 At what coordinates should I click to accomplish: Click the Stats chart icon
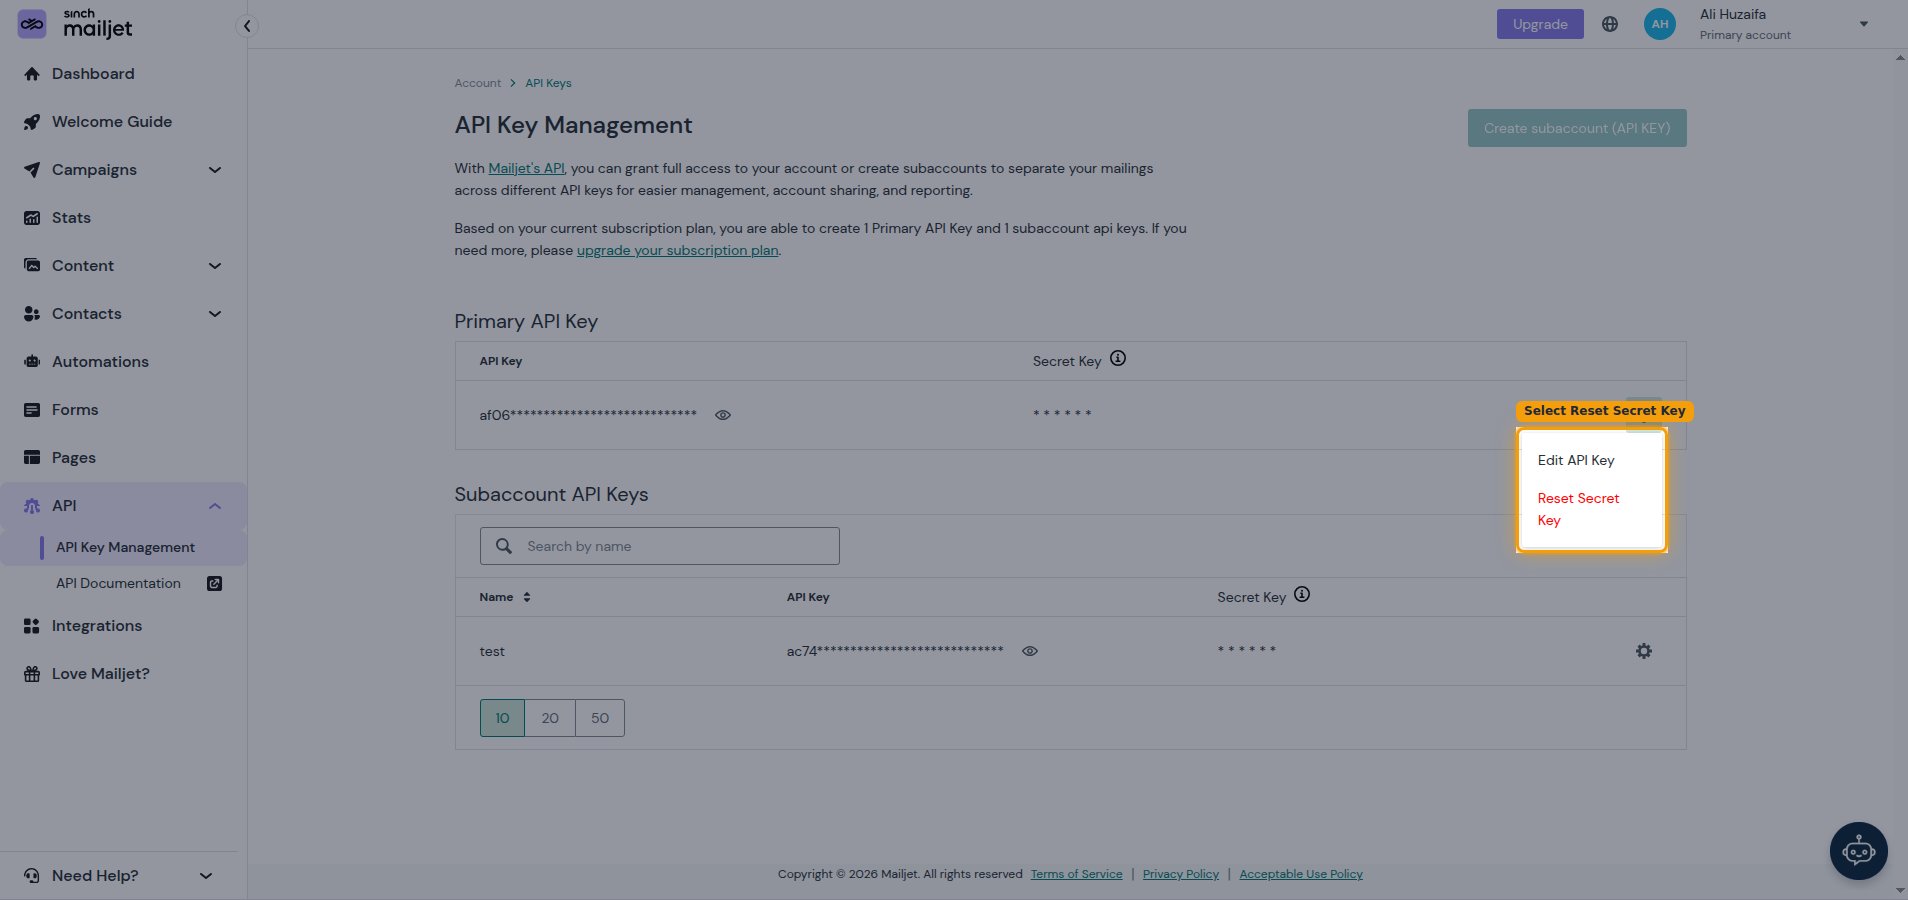point(32,218)
